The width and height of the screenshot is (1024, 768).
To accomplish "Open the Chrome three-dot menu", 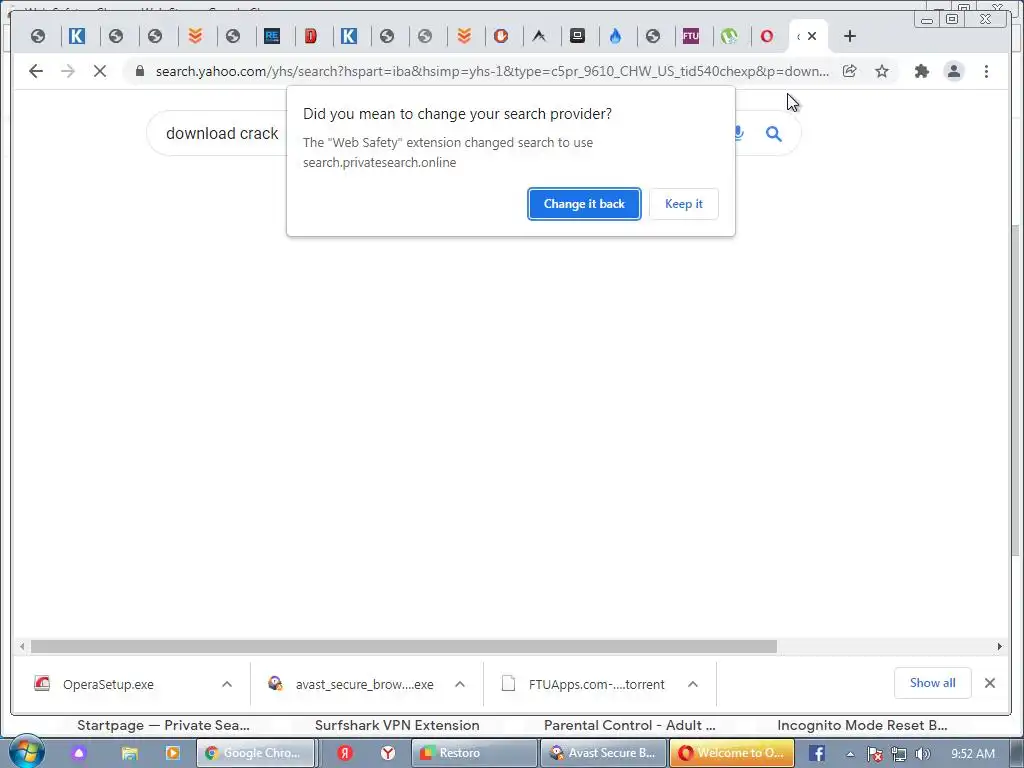I will [987, 71].
